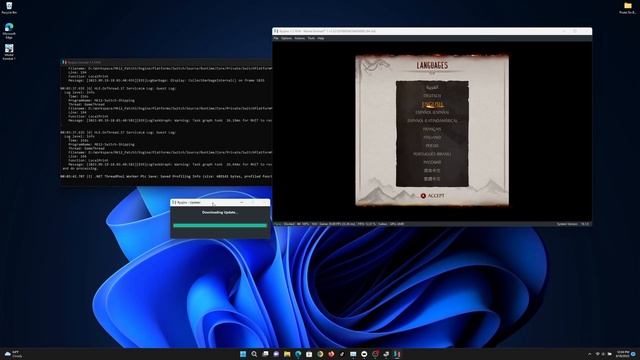Activate the Ryujinx icon on the taskbar
The width and height of the screenshot is (640, 360).
tap(397, 354)
